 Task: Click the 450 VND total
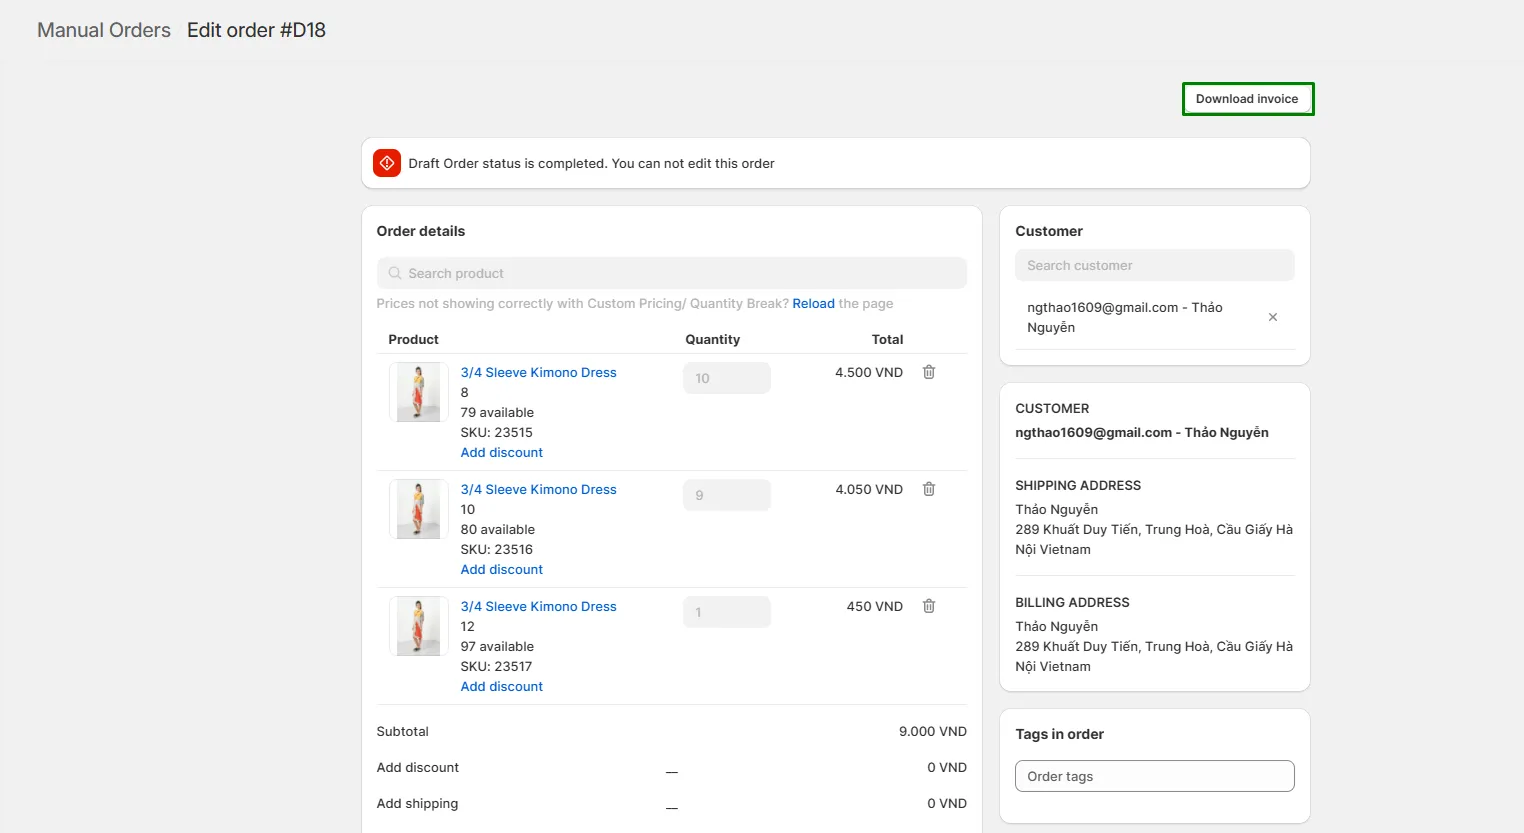coord(875,606)
